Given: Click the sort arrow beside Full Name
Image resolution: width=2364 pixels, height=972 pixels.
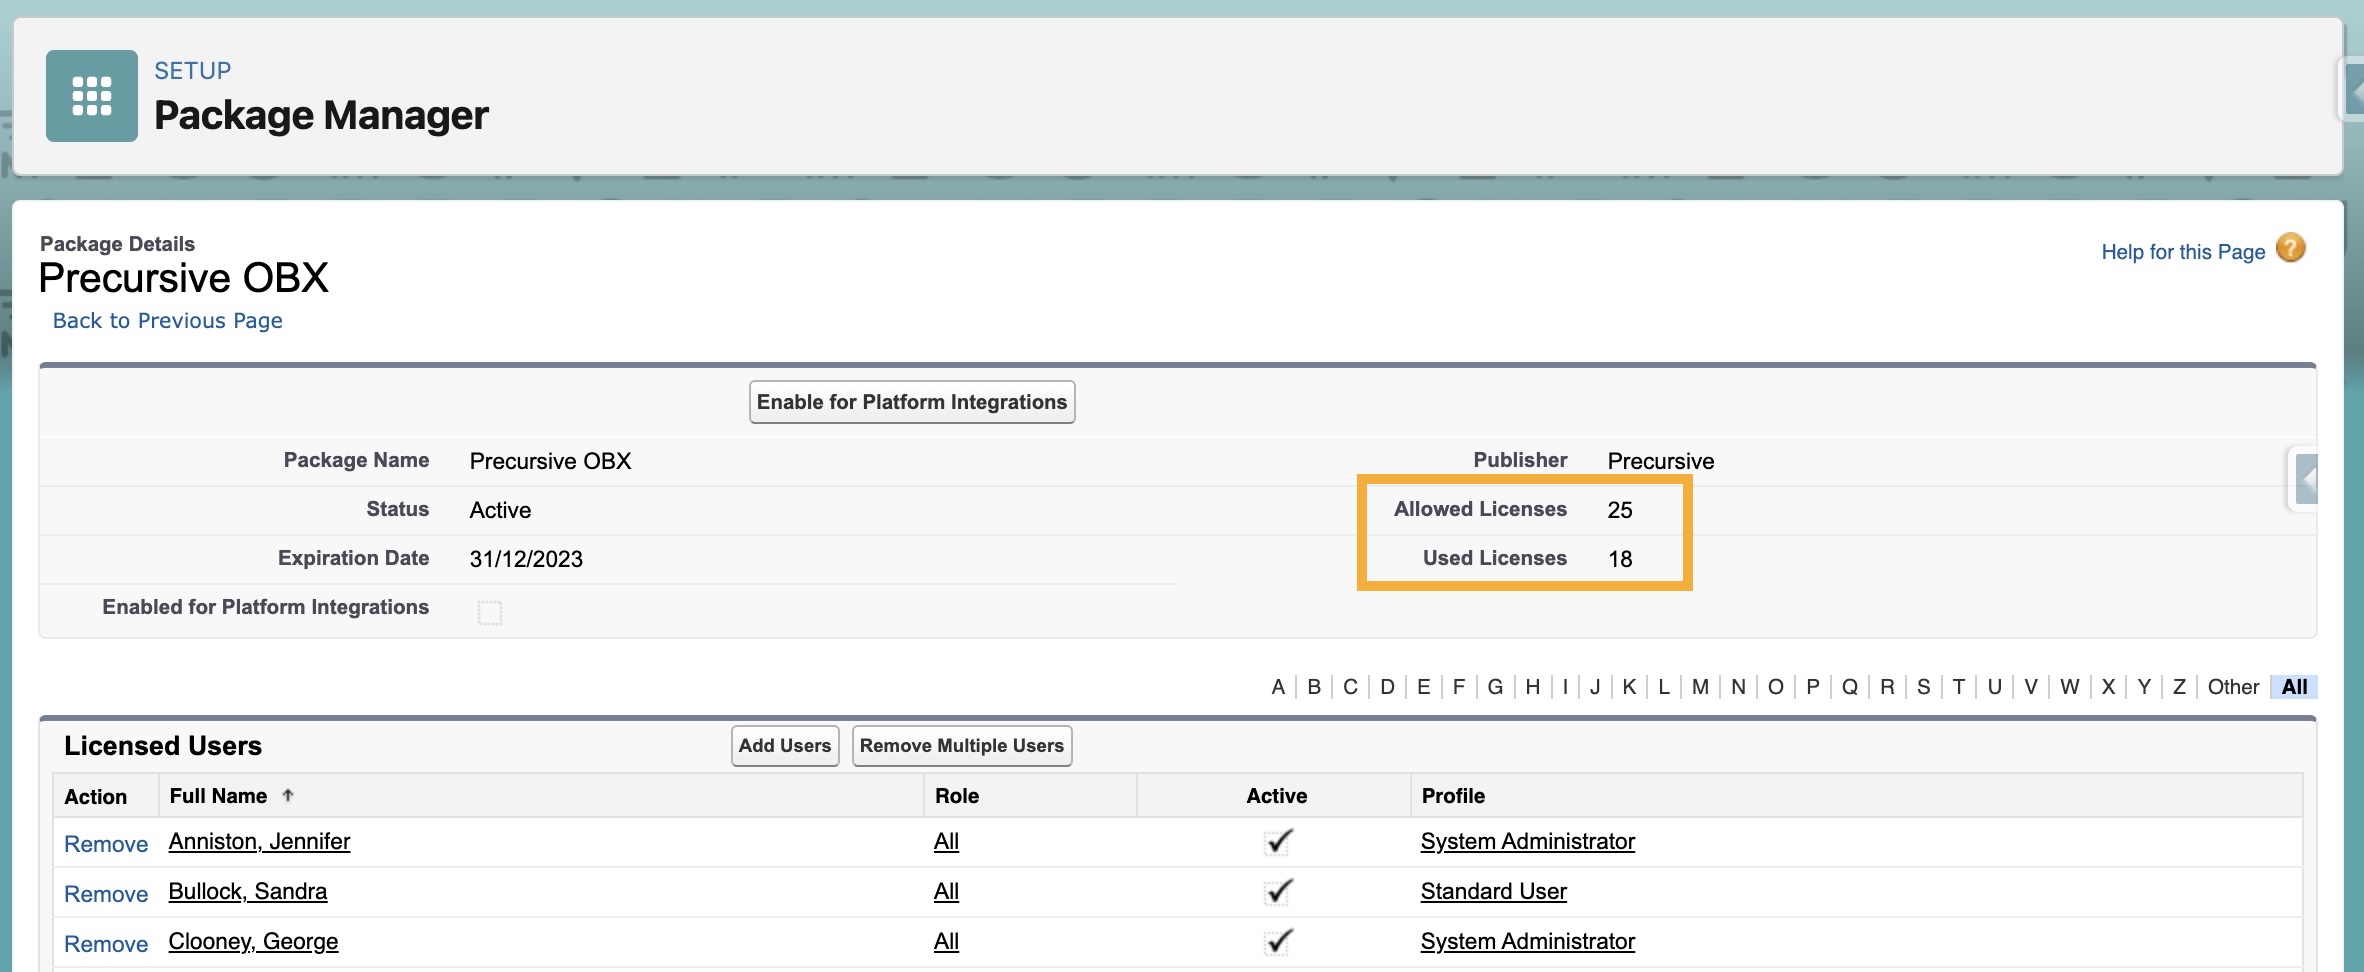Looking at the screenshot, I should 288,795.
